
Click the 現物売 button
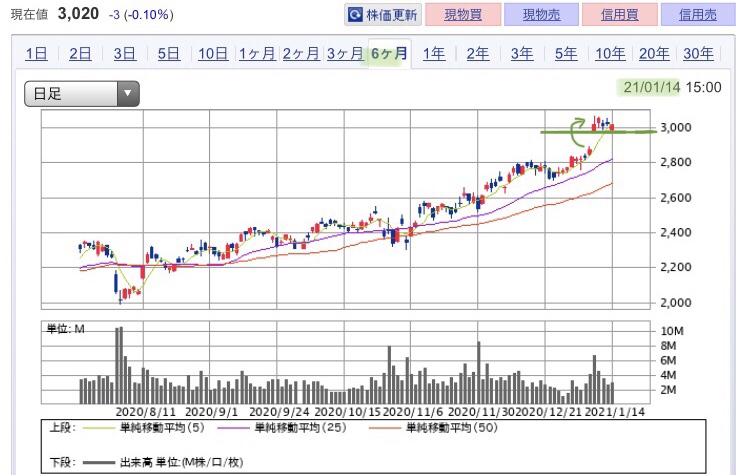coord(541,15)
